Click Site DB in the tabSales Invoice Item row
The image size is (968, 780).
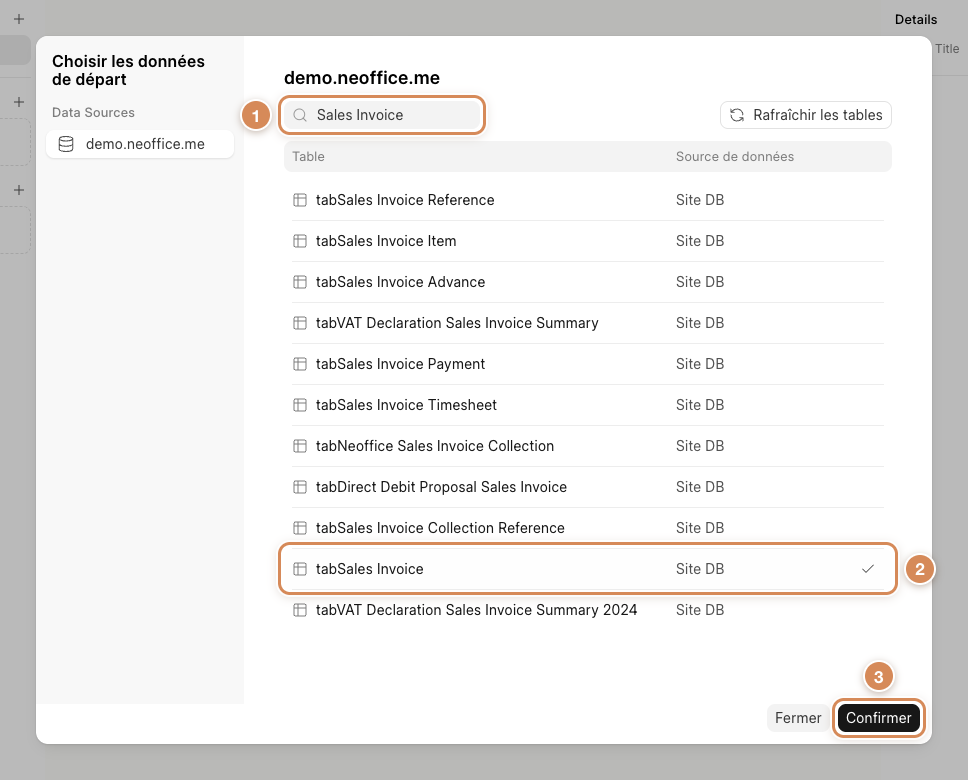[699, 241]
